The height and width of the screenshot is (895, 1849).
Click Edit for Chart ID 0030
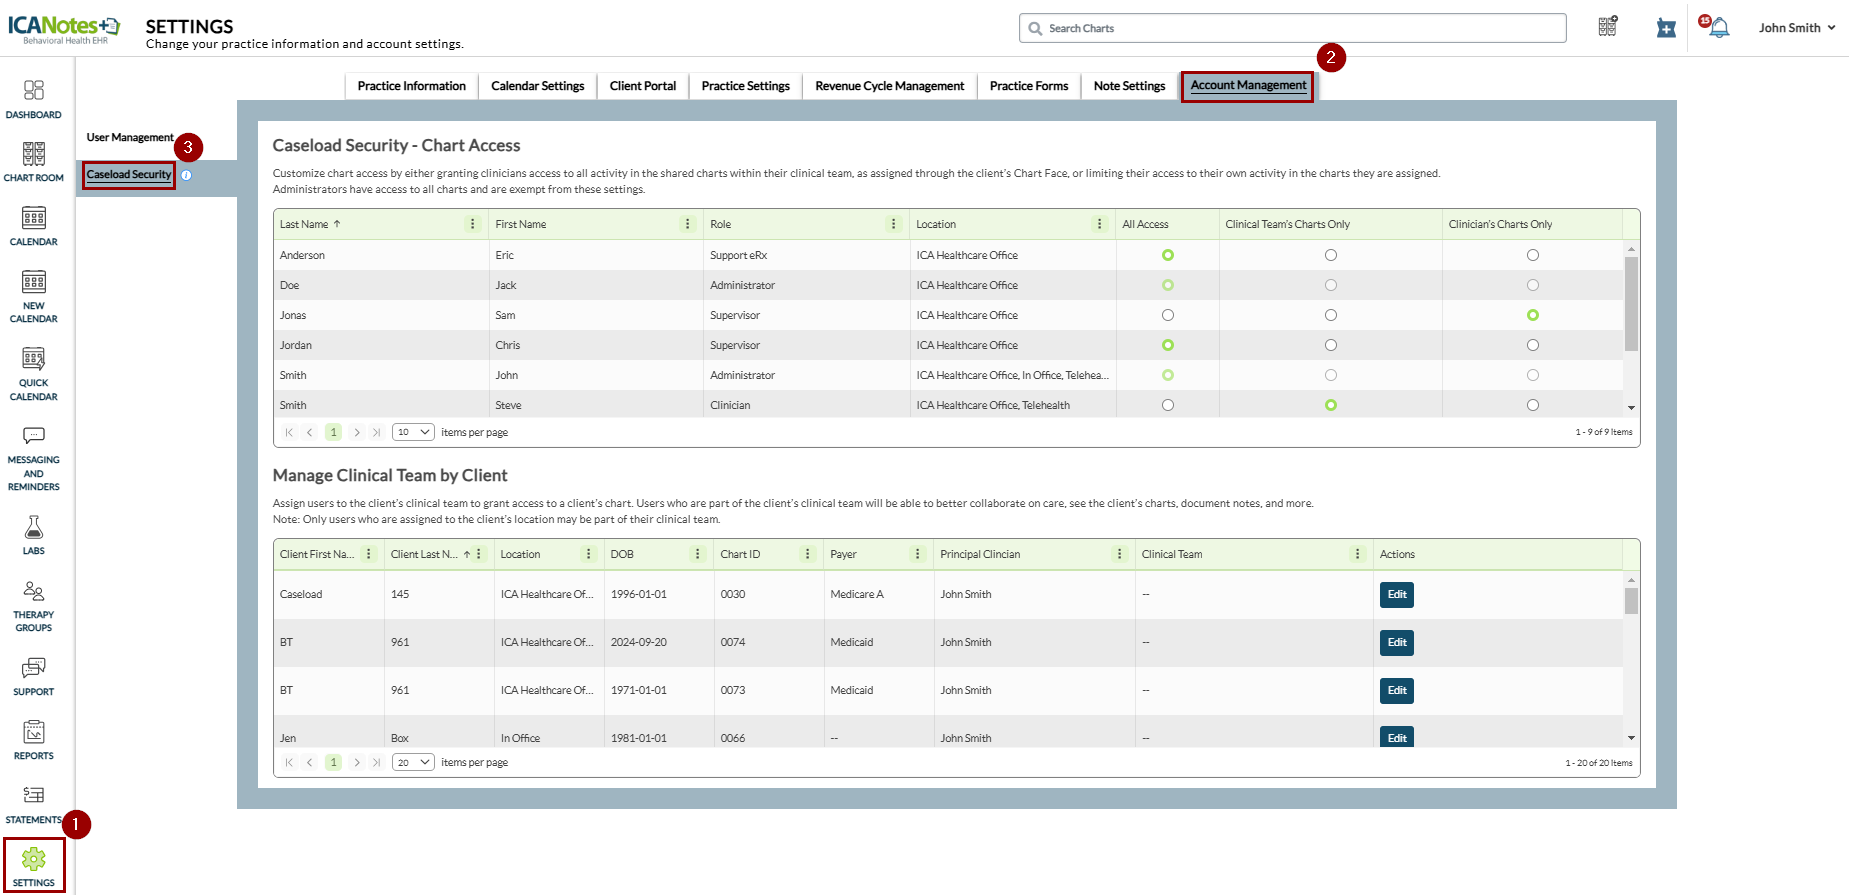(x=1396, y=595)
